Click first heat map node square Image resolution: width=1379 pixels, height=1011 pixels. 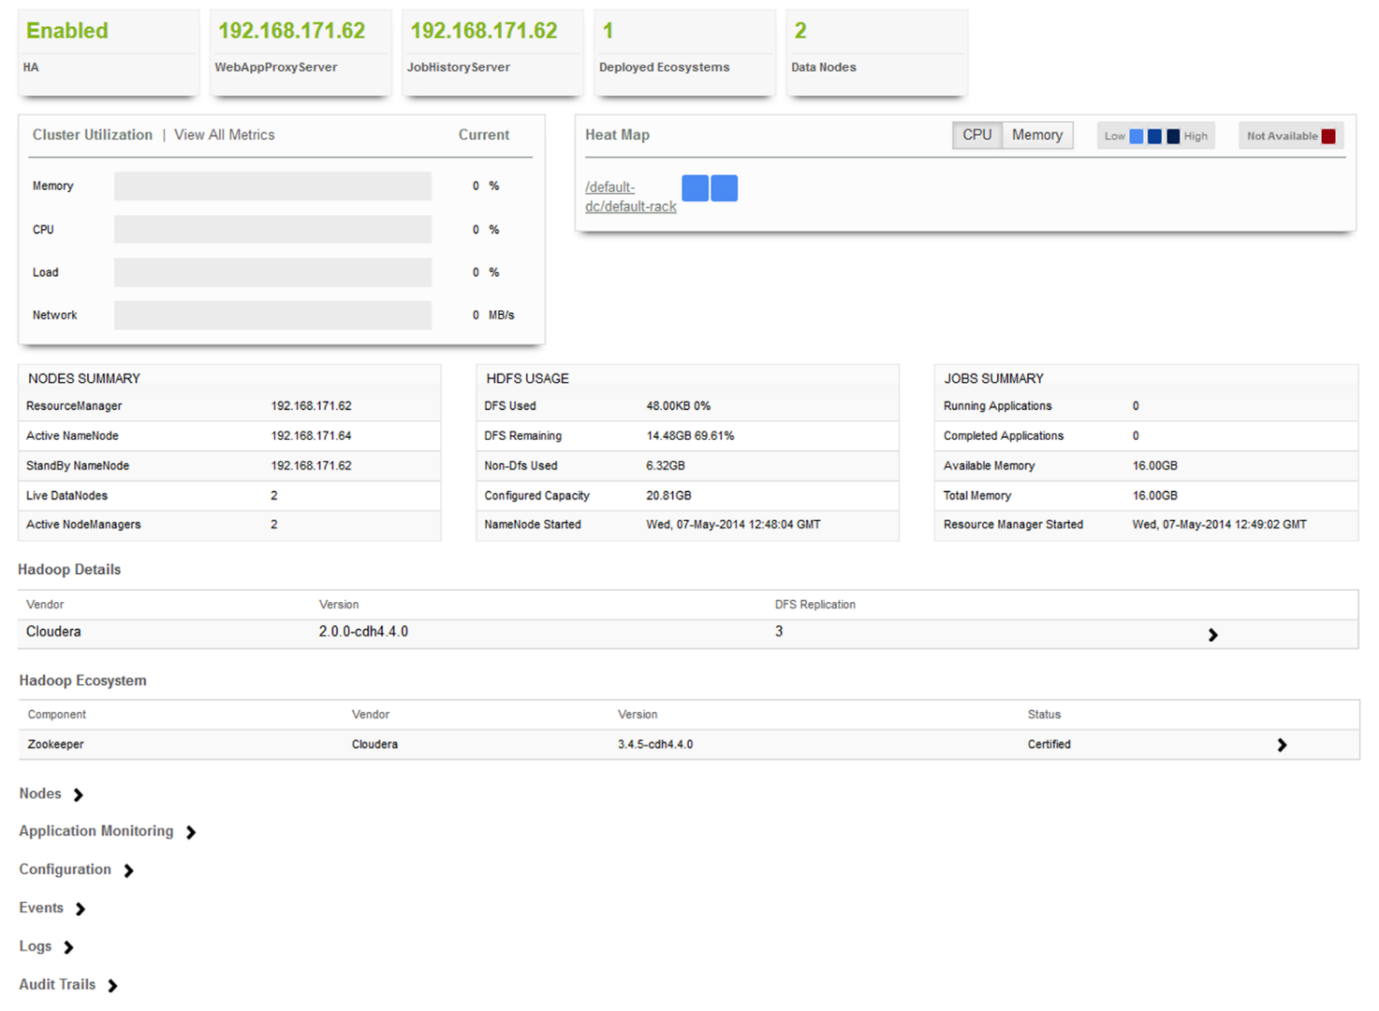[x=695, y=188]
